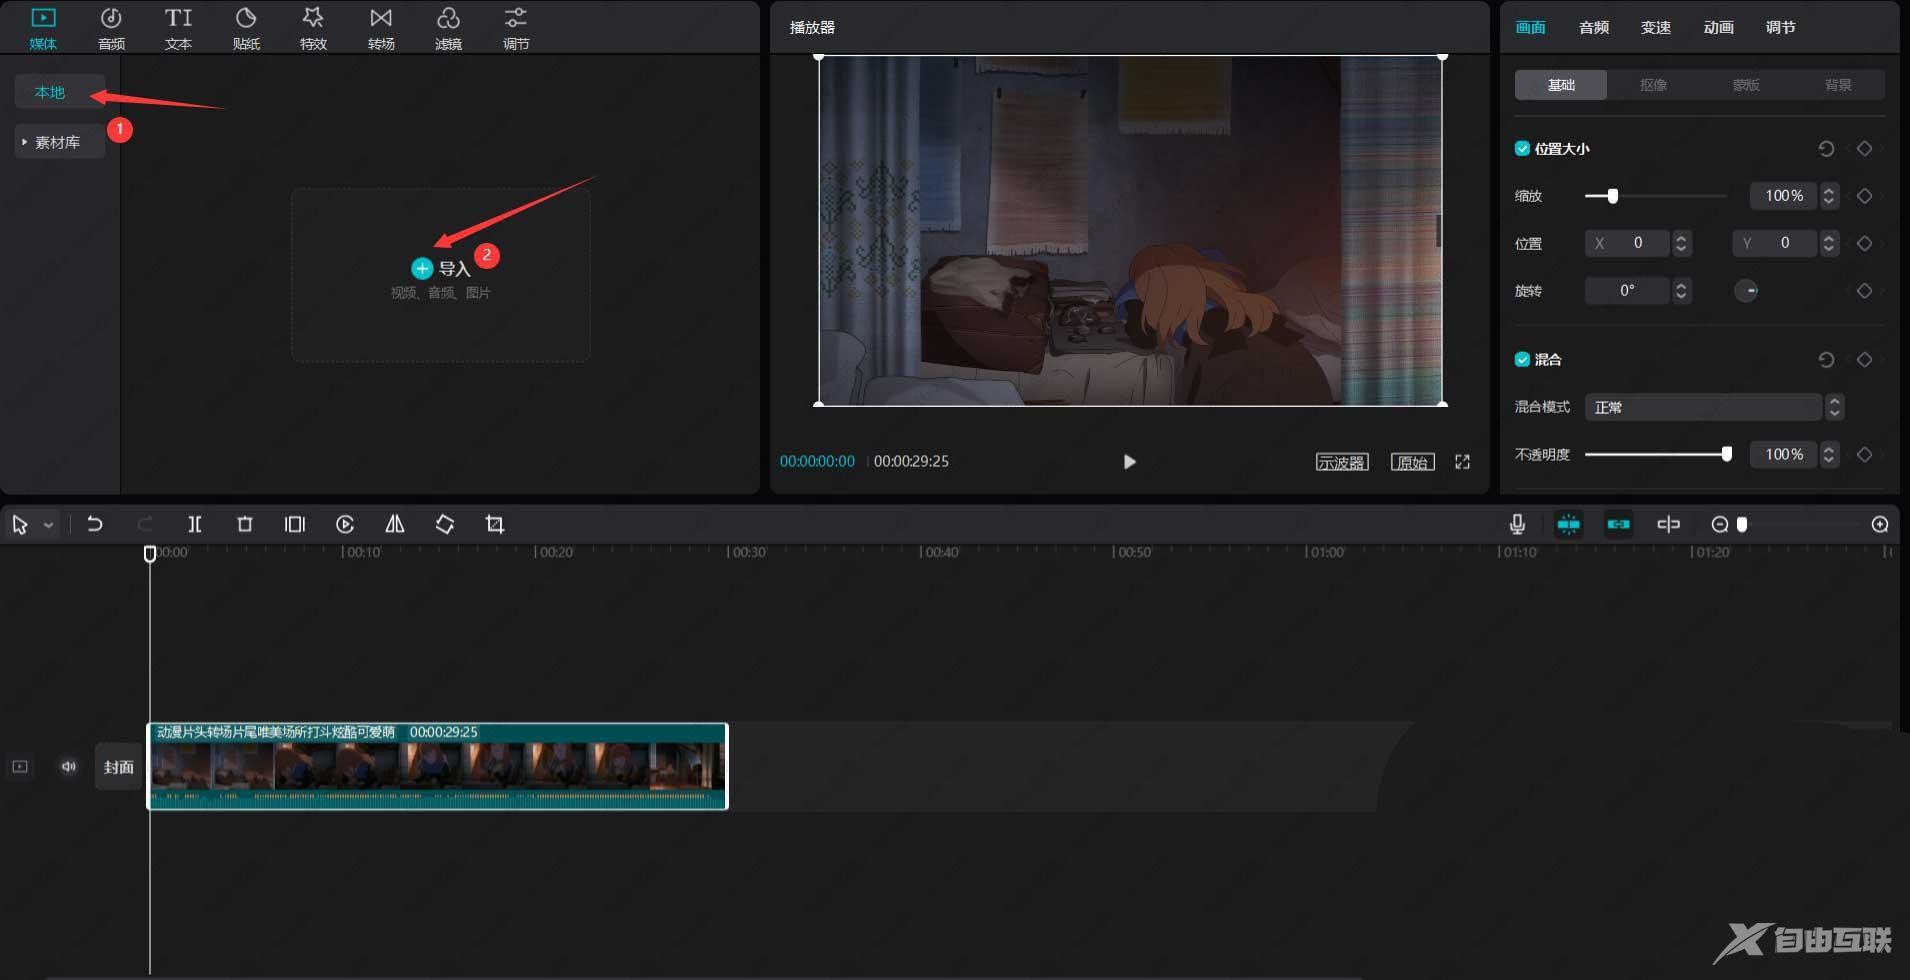Split the clip at the playhead
The width and height of the screenshot is (1910, 980).
tap(195, 524)
